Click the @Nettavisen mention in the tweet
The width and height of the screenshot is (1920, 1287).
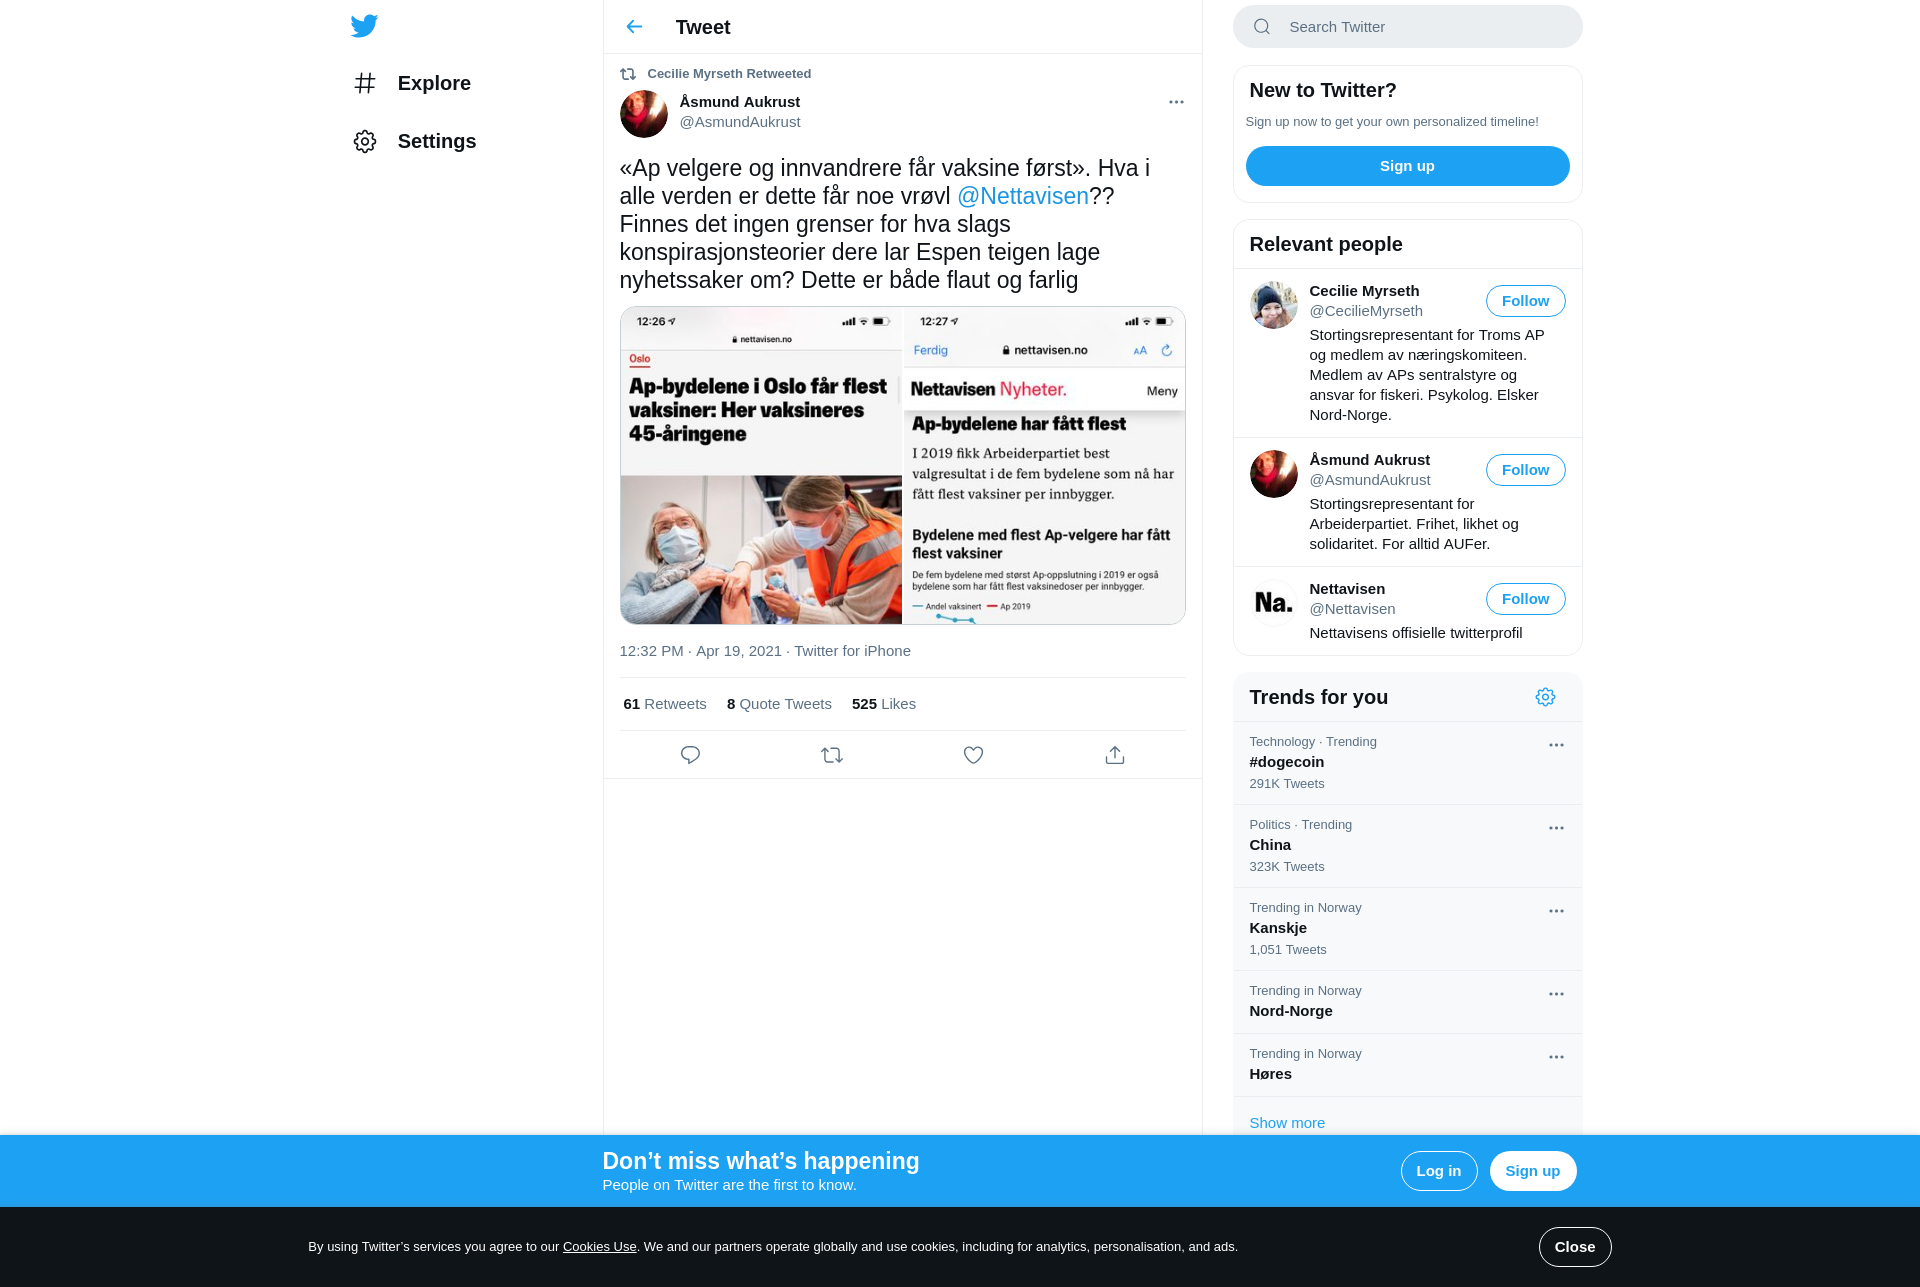pos(1022,196)
